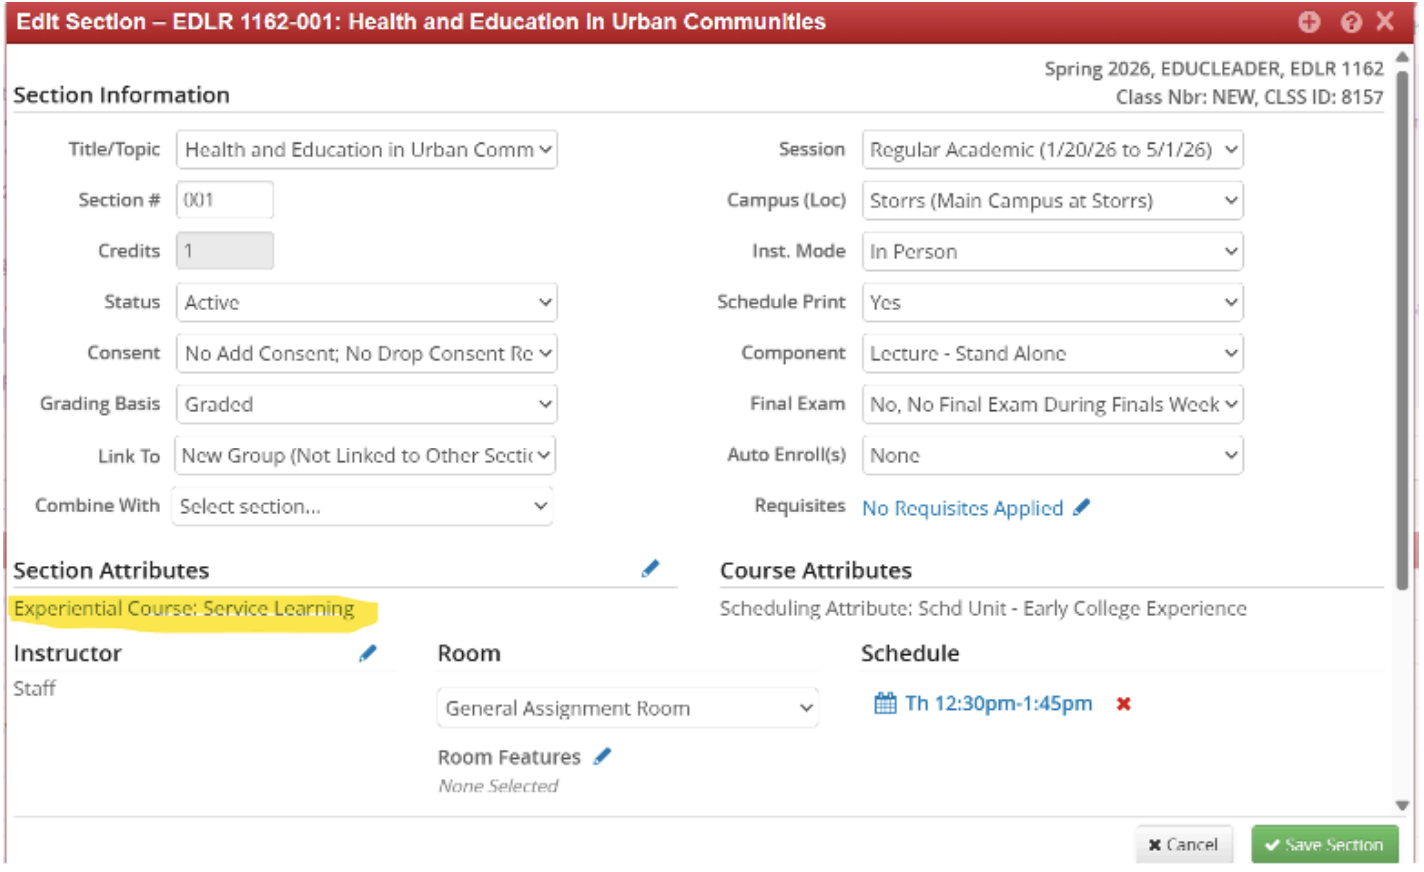Open the Inst. Mode dropdown
Image resolution: width=1424 pixels, height=872 pixels.
tap(1052, 251)
